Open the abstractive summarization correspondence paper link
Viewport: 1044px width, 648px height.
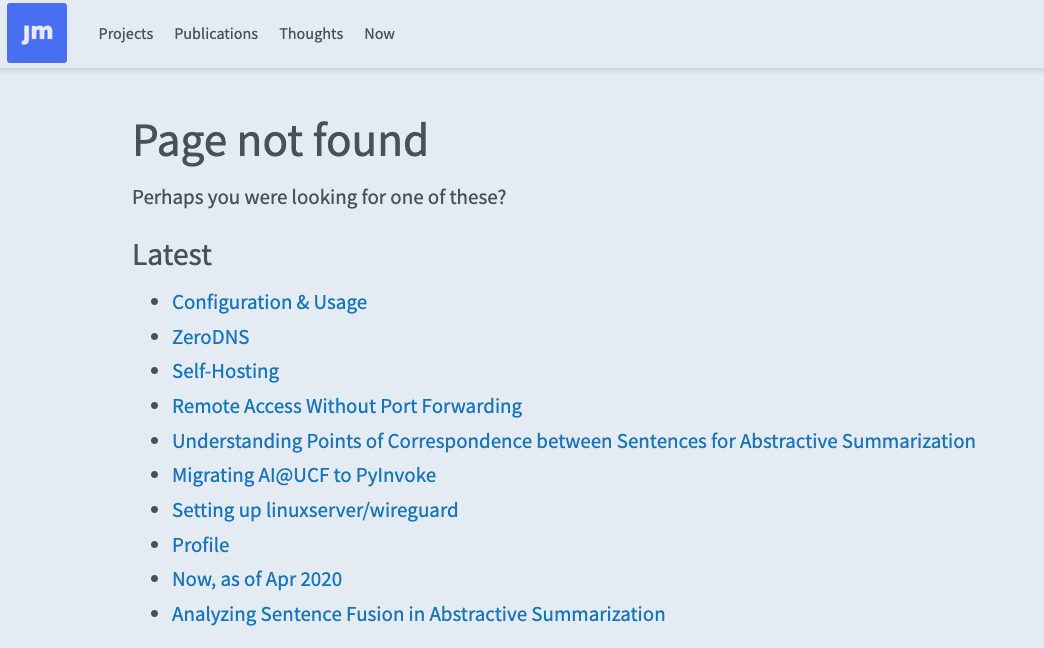click(x=574, y=441)
